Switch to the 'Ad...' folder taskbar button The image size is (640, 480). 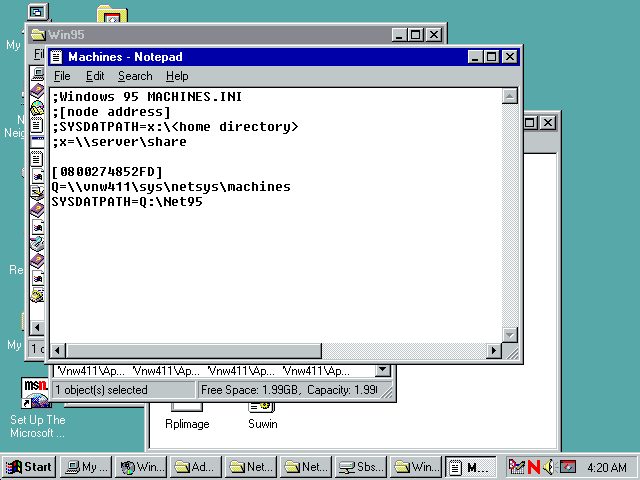196,467
